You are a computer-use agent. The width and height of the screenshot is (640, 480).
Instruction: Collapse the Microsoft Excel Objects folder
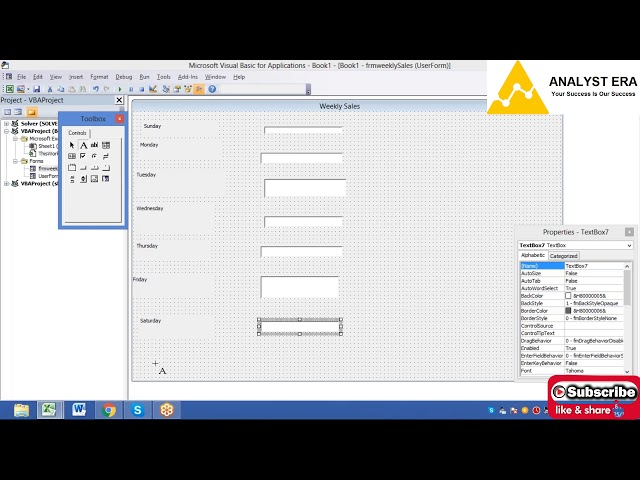point(15,139)
